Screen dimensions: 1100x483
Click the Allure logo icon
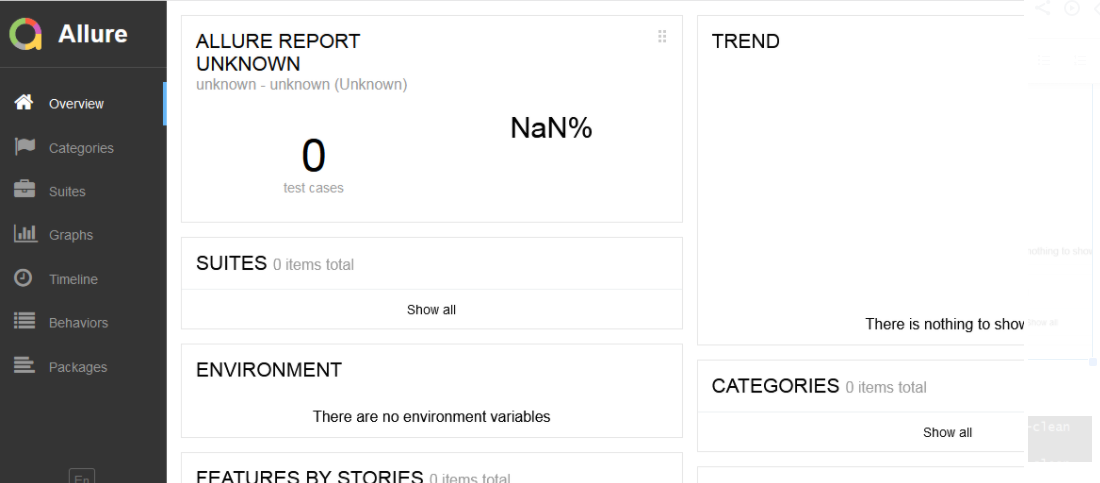point(26,34)
